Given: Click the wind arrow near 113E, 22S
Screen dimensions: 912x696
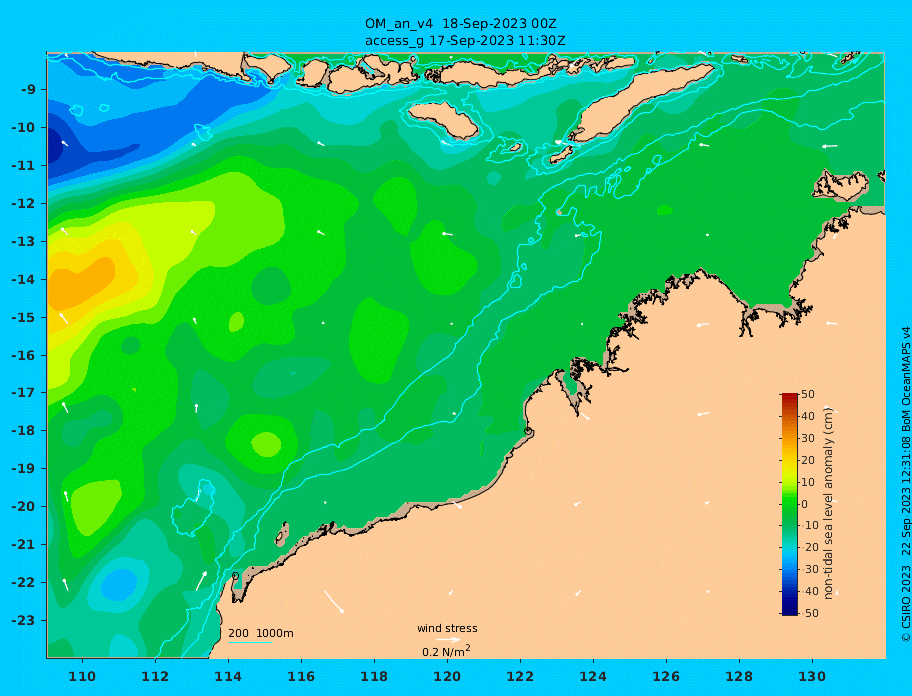Looking at the screenshot, I should (x=201, y=580).
